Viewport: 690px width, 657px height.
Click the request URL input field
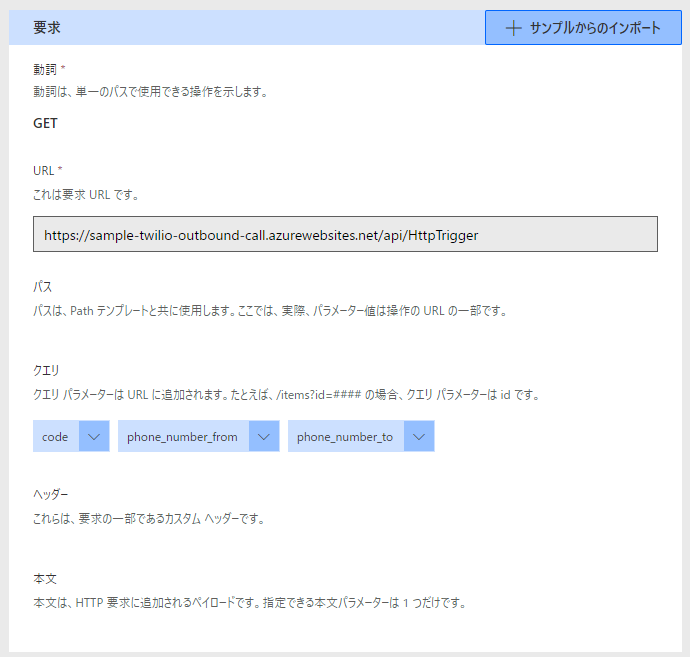coord(345,234)
